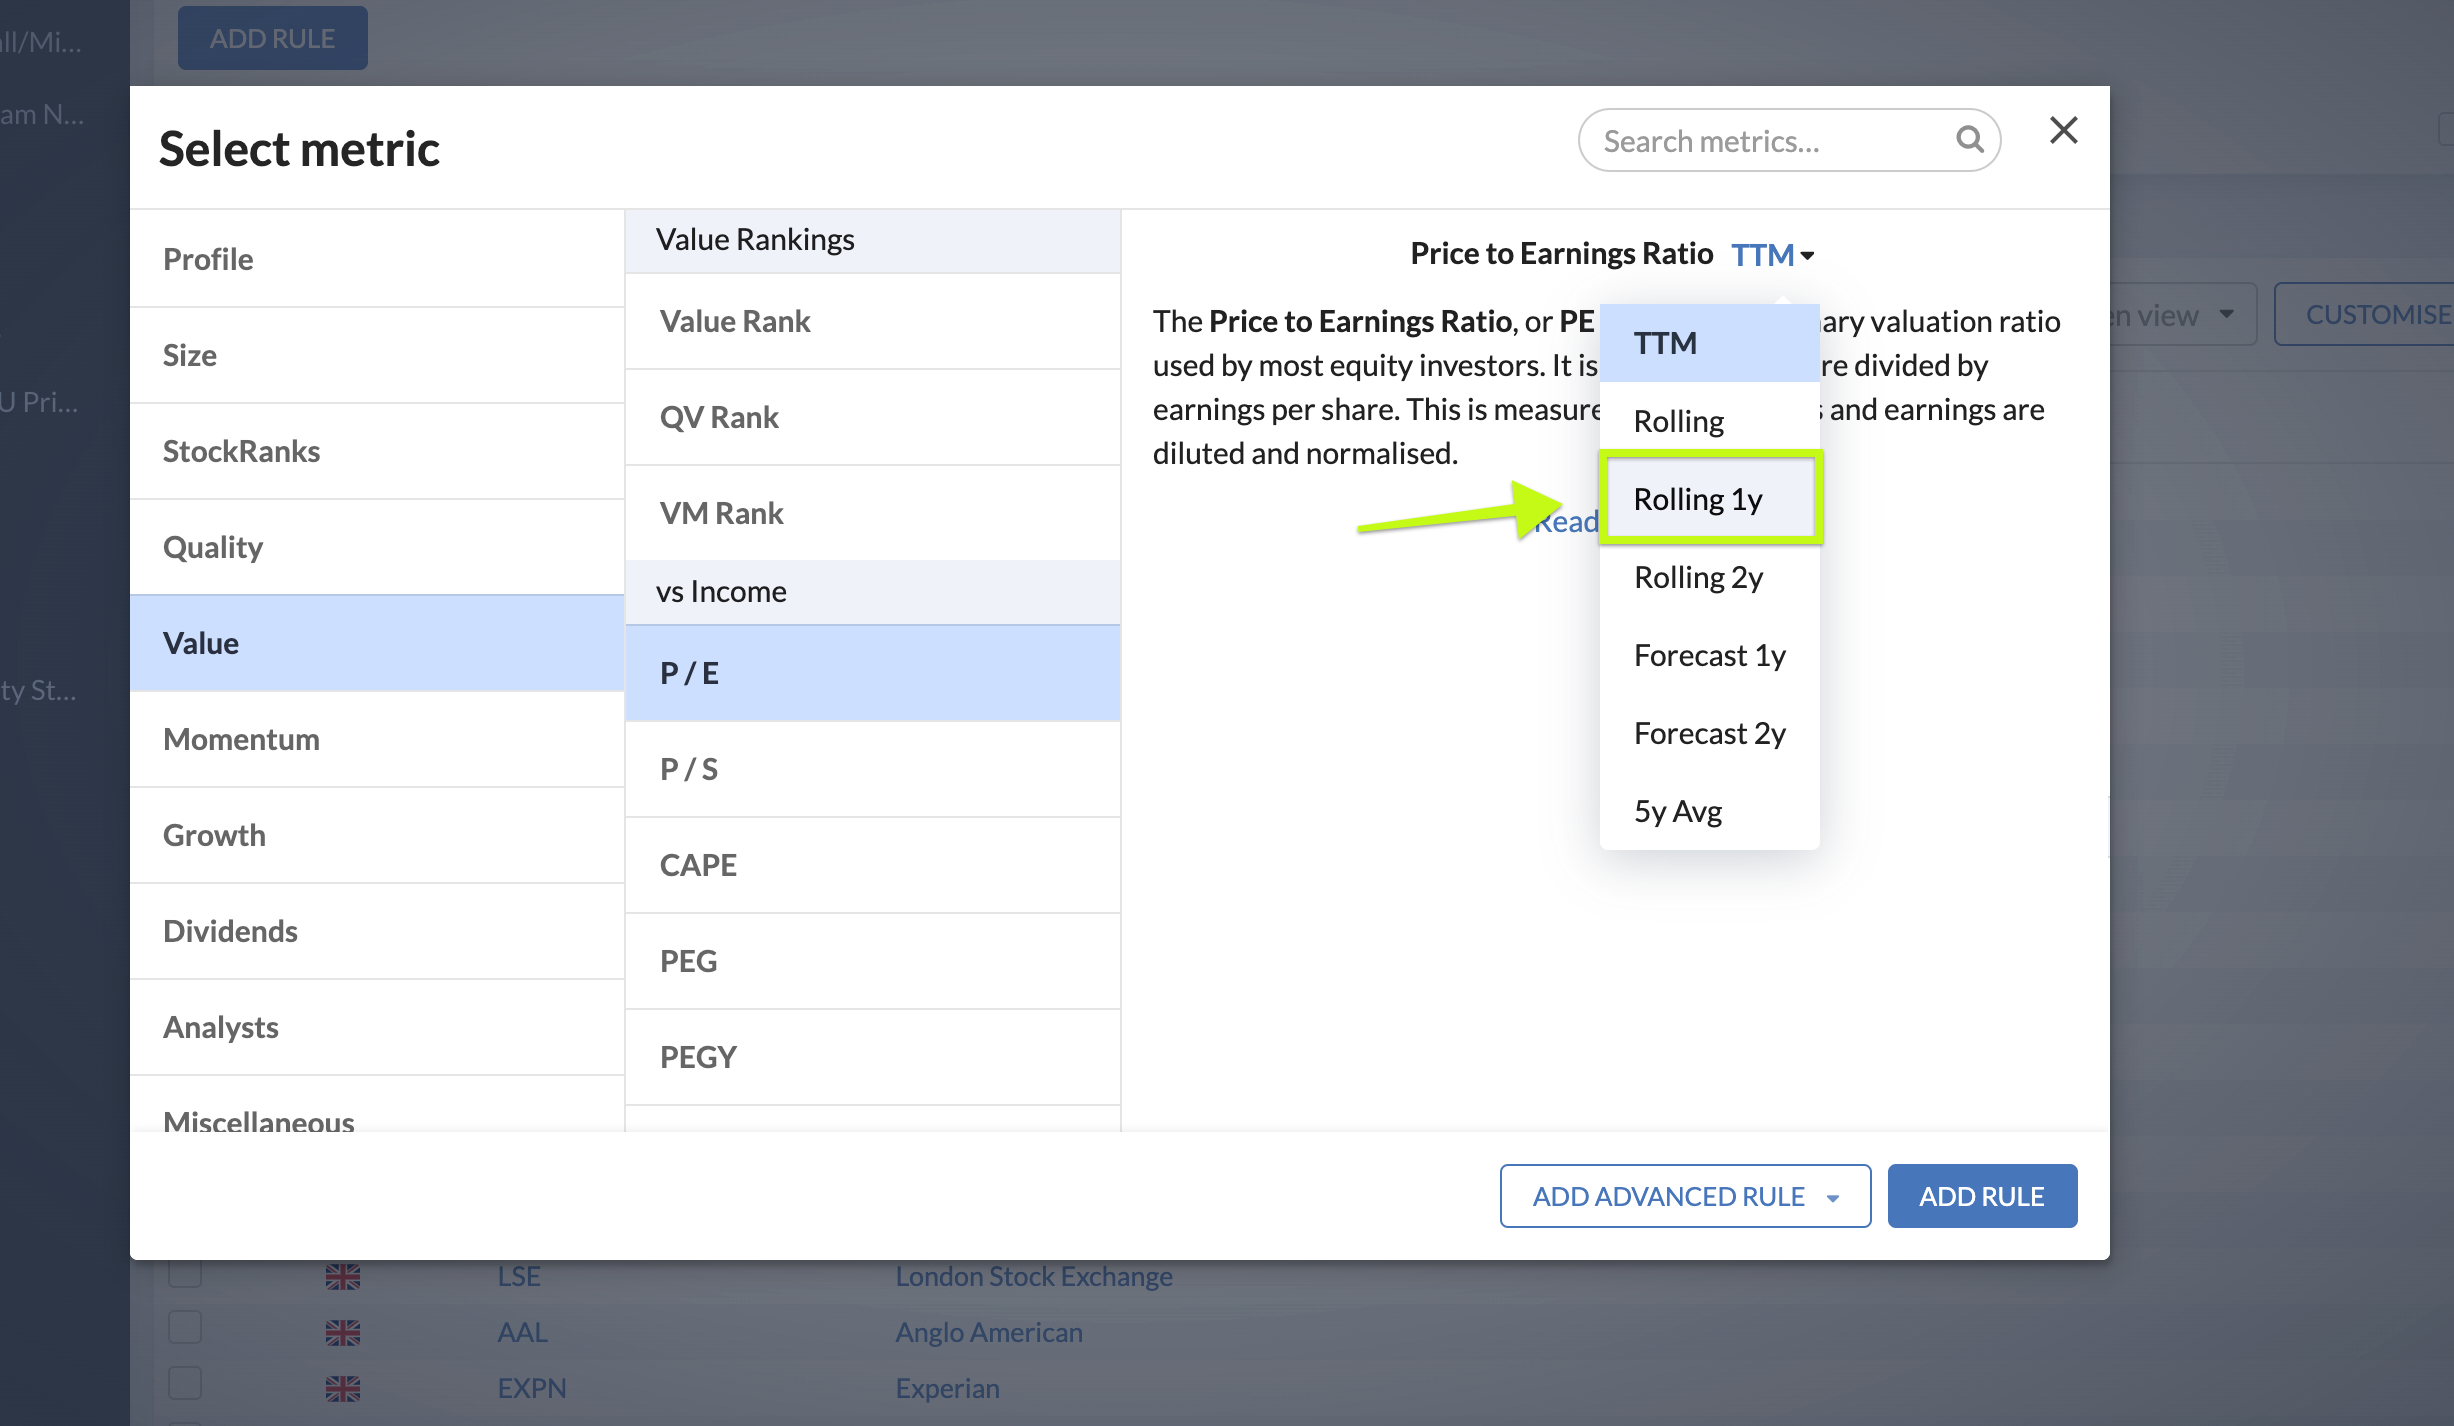The width and height of the screenshot is (2454, 1426).
Task: Click the UK flag in LSE row
Action: tap(343, 1277)
